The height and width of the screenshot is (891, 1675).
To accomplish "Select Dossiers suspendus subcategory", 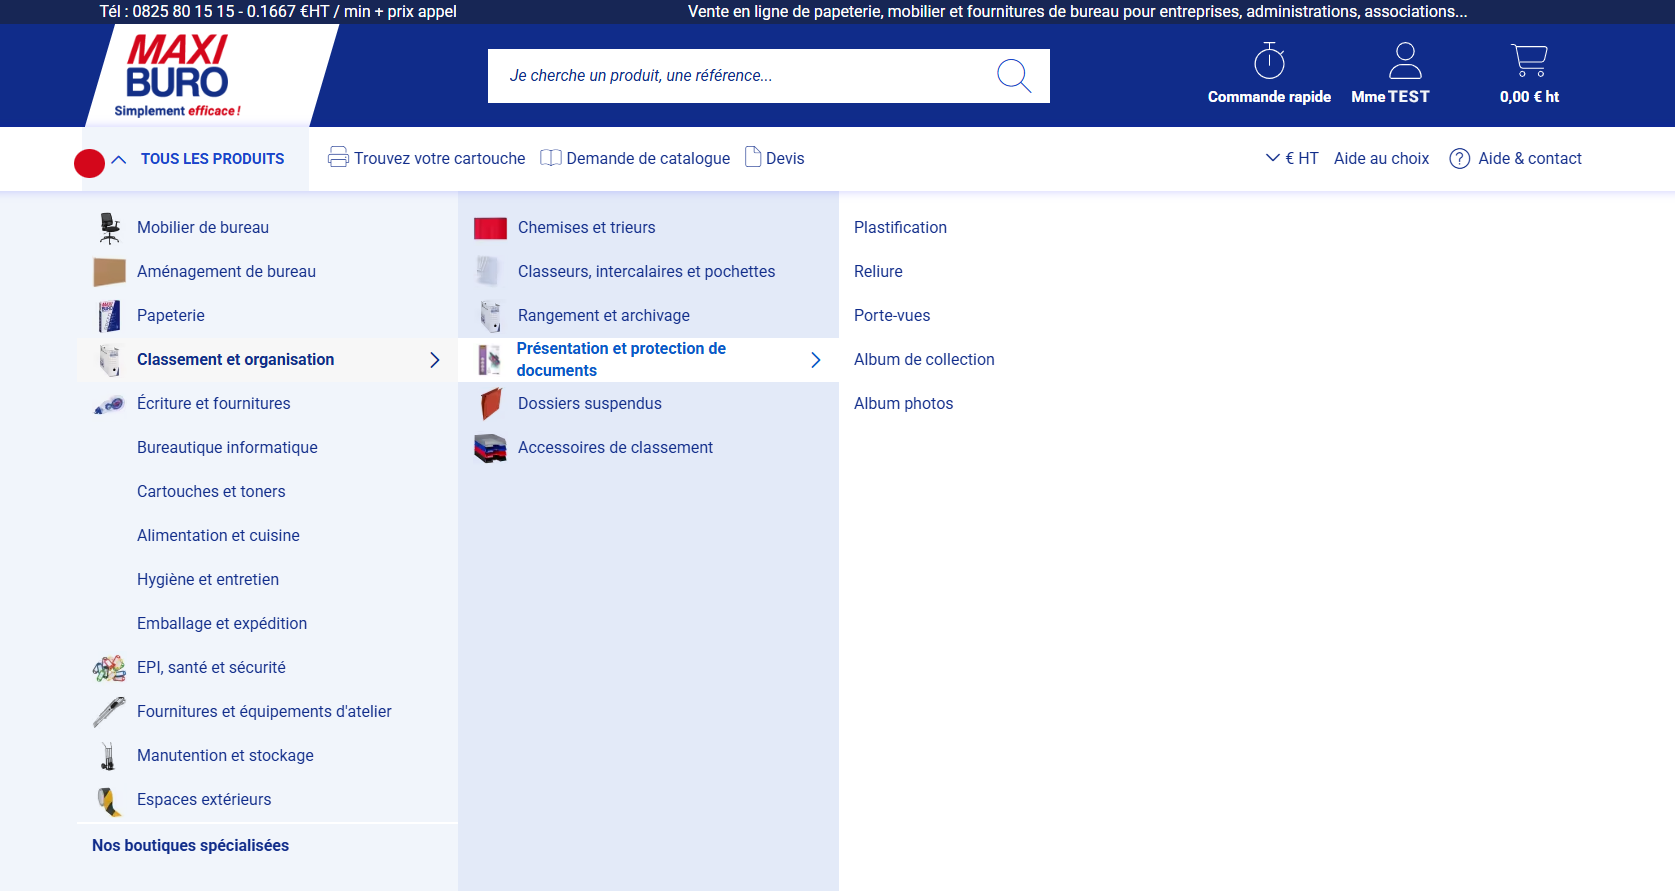I will pyautogui.click(x=589, y=404).
